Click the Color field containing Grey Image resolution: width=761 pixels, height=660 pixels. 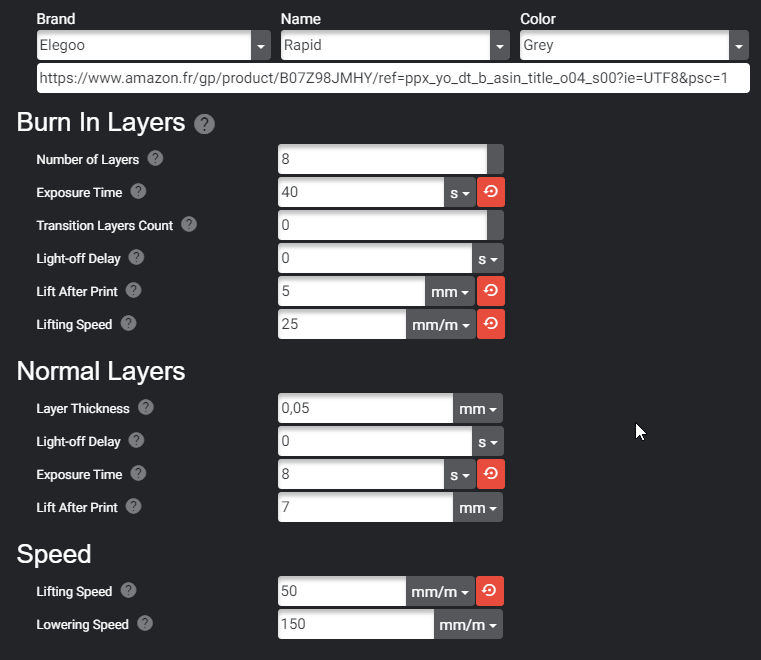point(625,46)
